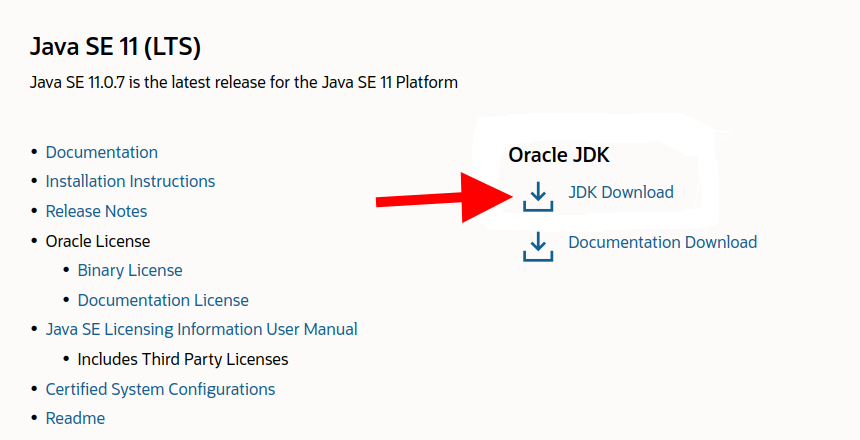Click the Oracle License list item text

coord(98,241)
